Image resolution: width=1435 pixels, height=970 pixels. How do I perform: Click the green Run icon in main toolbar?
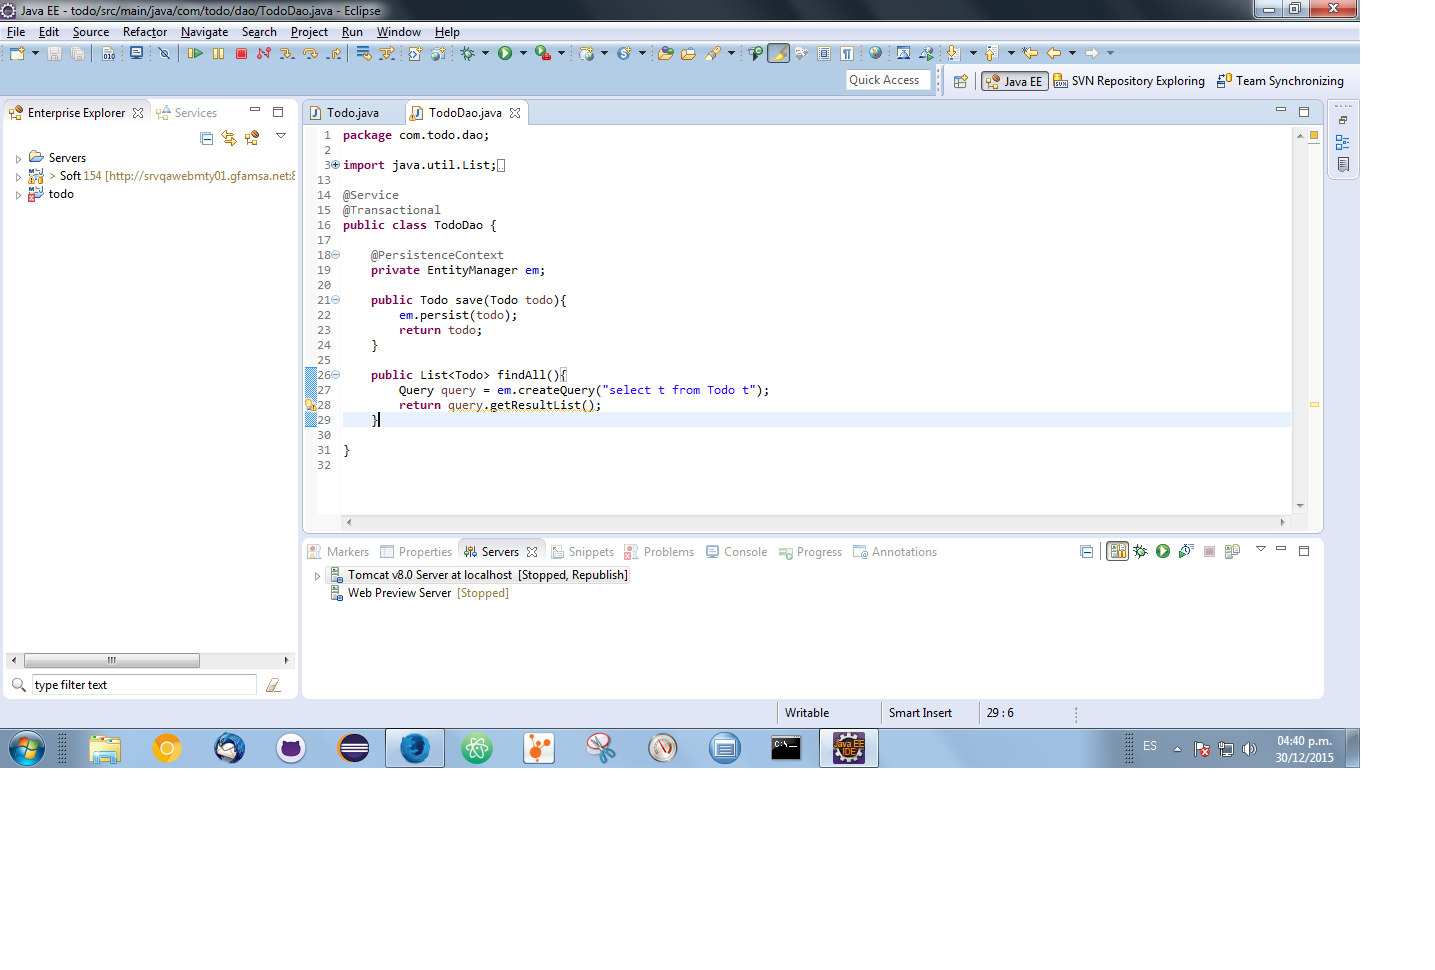(505, 53)
